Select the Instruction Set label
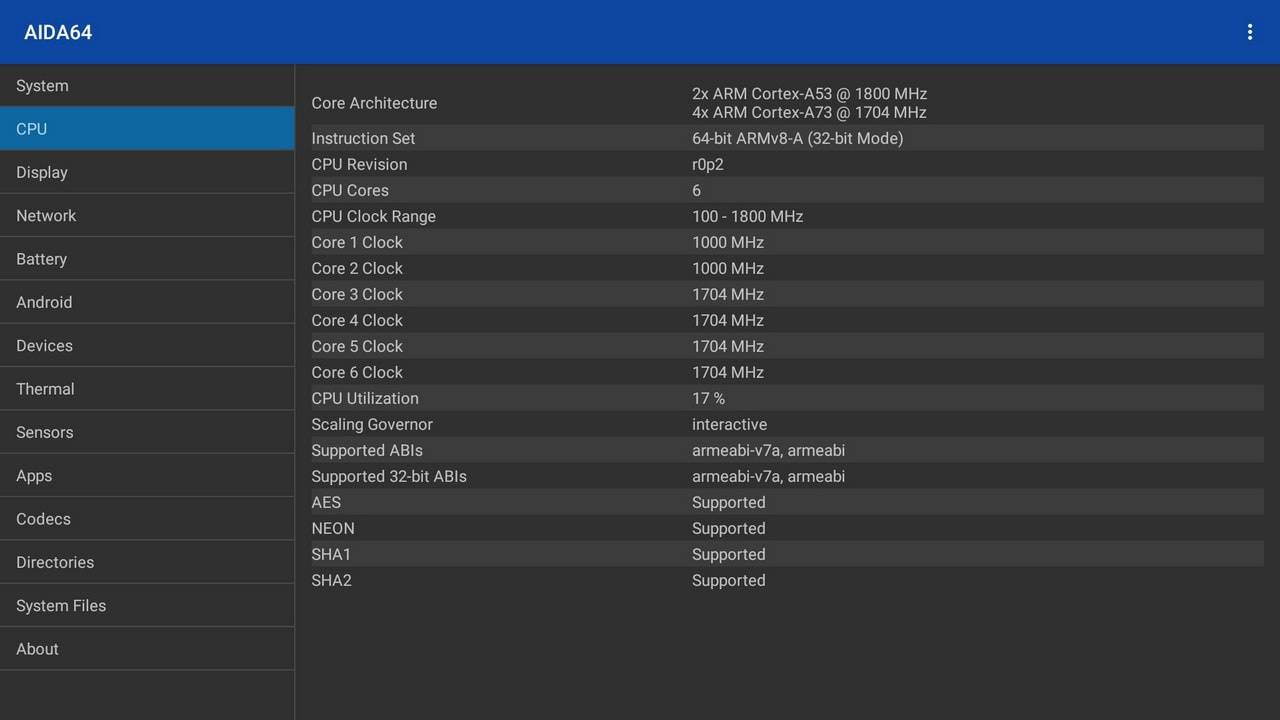Image resolution: width=1280 pixels, height=720 pixels. coord(363,138)
